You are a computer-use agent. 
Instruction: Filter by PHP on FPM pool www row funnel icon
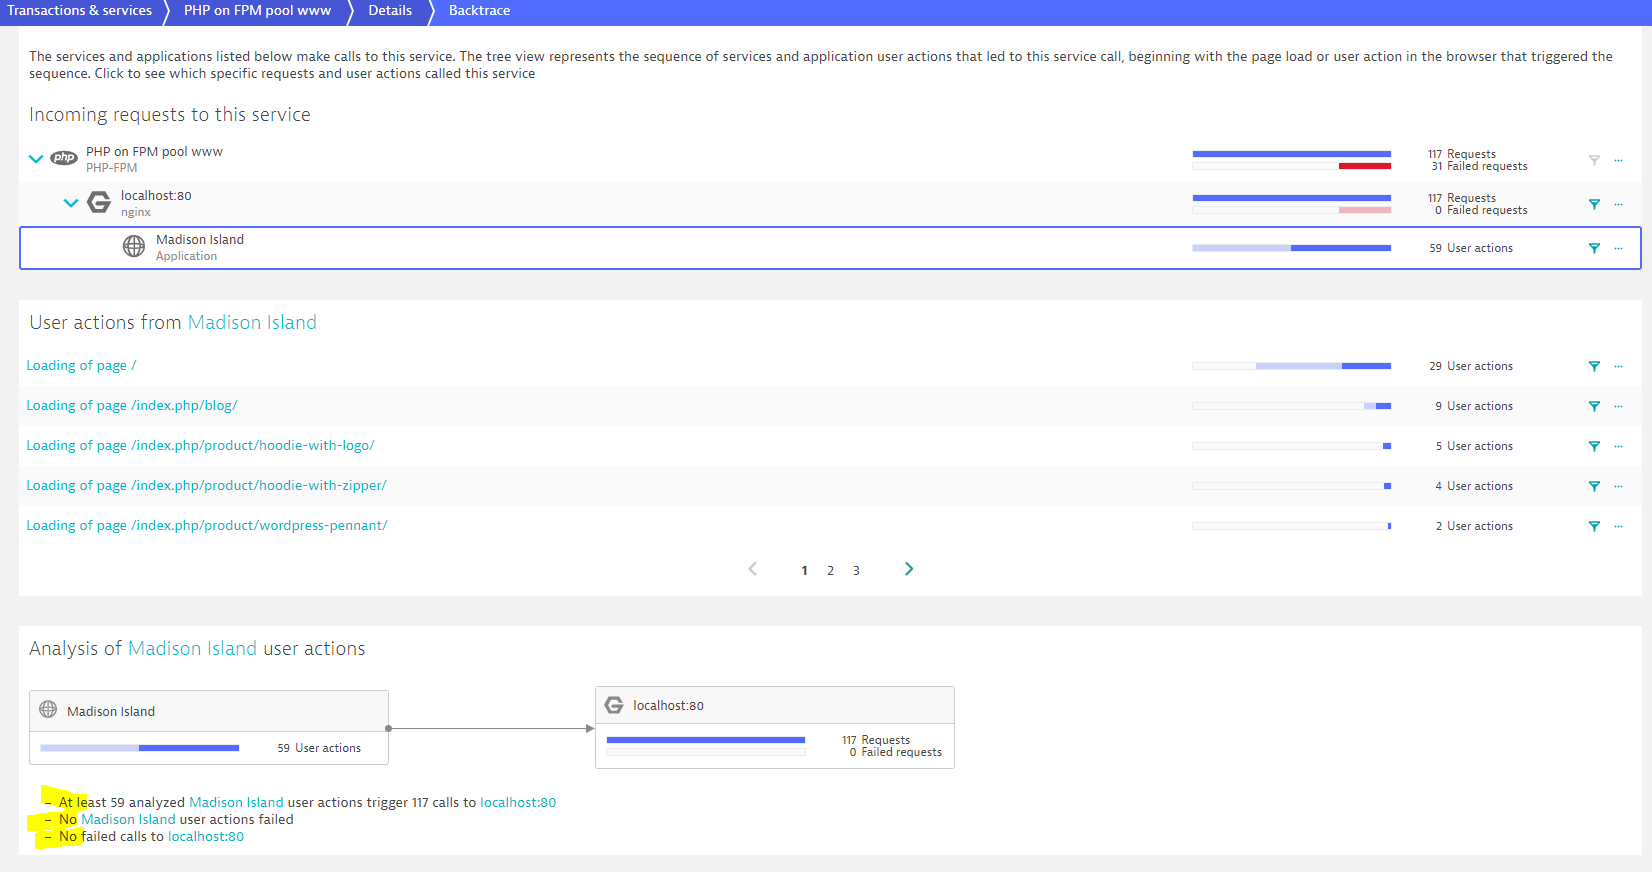pos(1594,160)
